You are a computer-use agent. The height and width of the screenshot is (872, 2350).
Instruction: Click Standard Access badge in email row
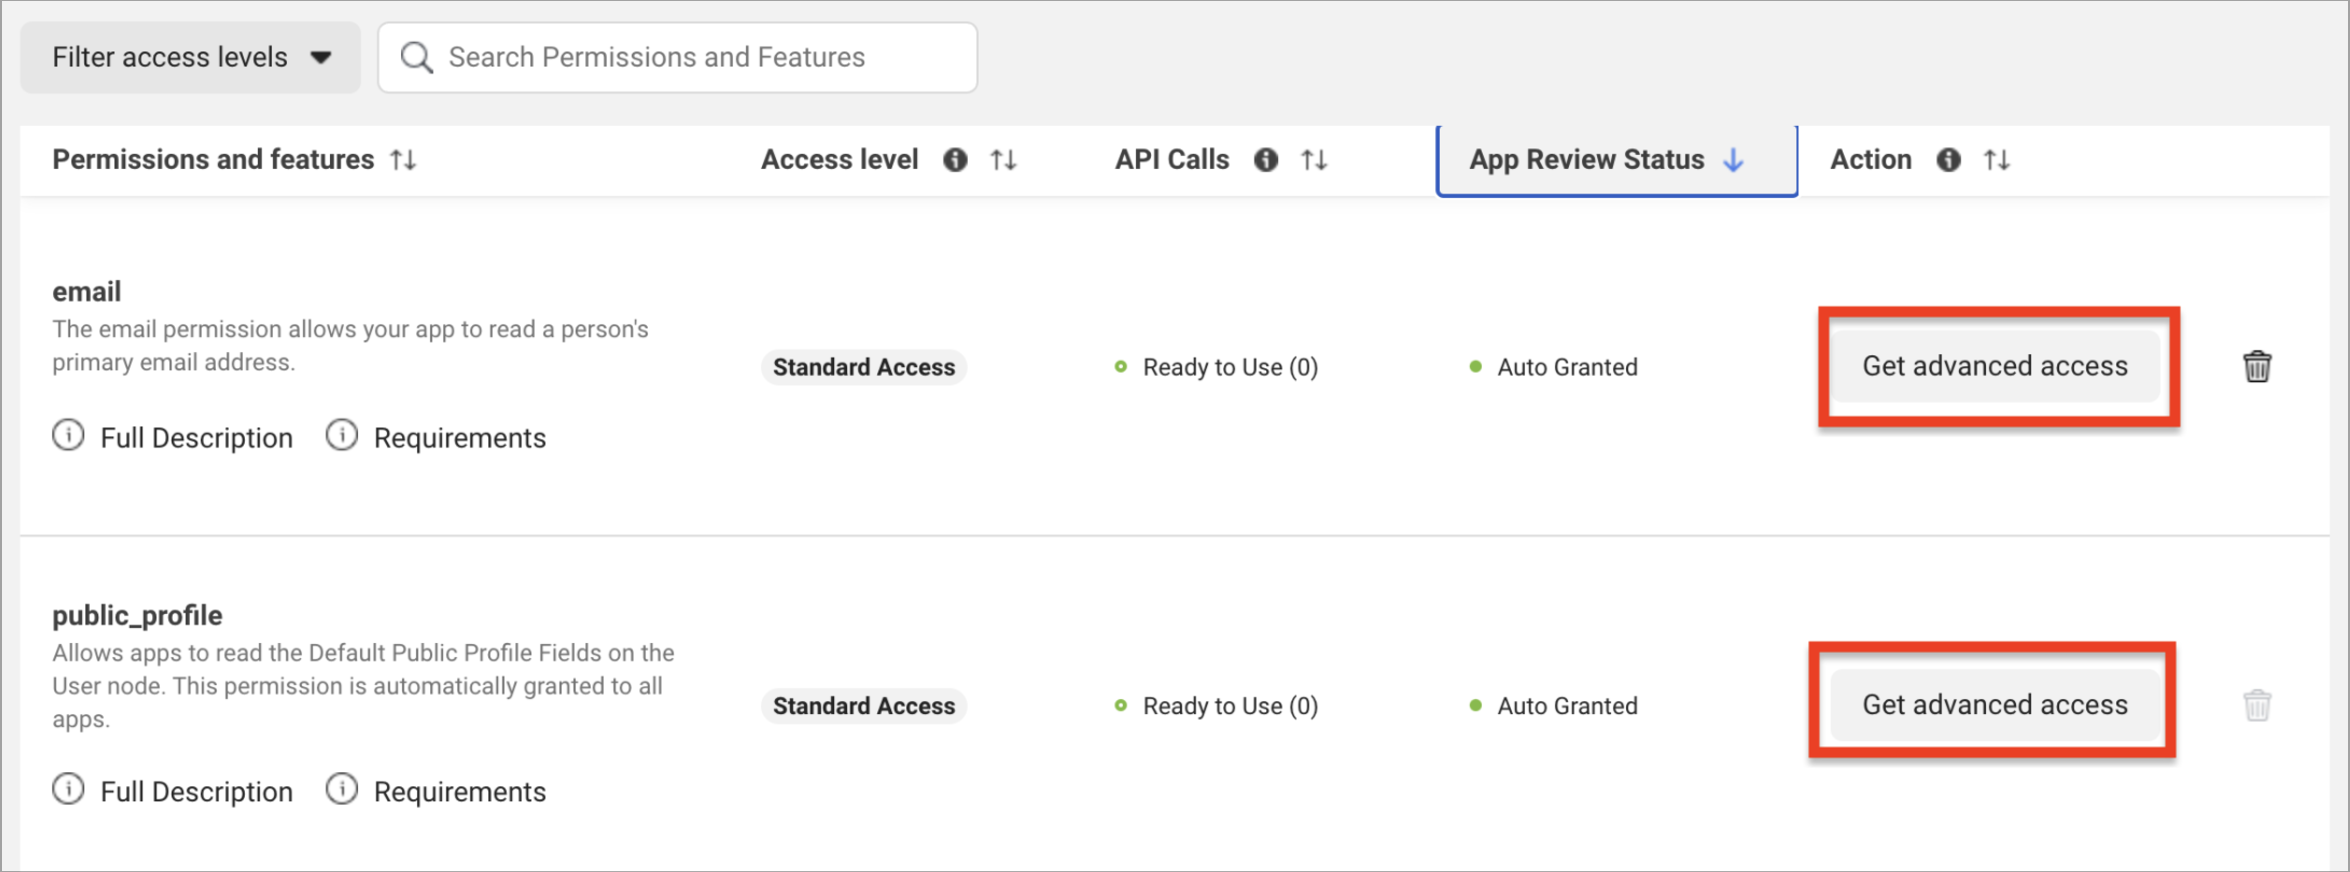click(864, 367)
